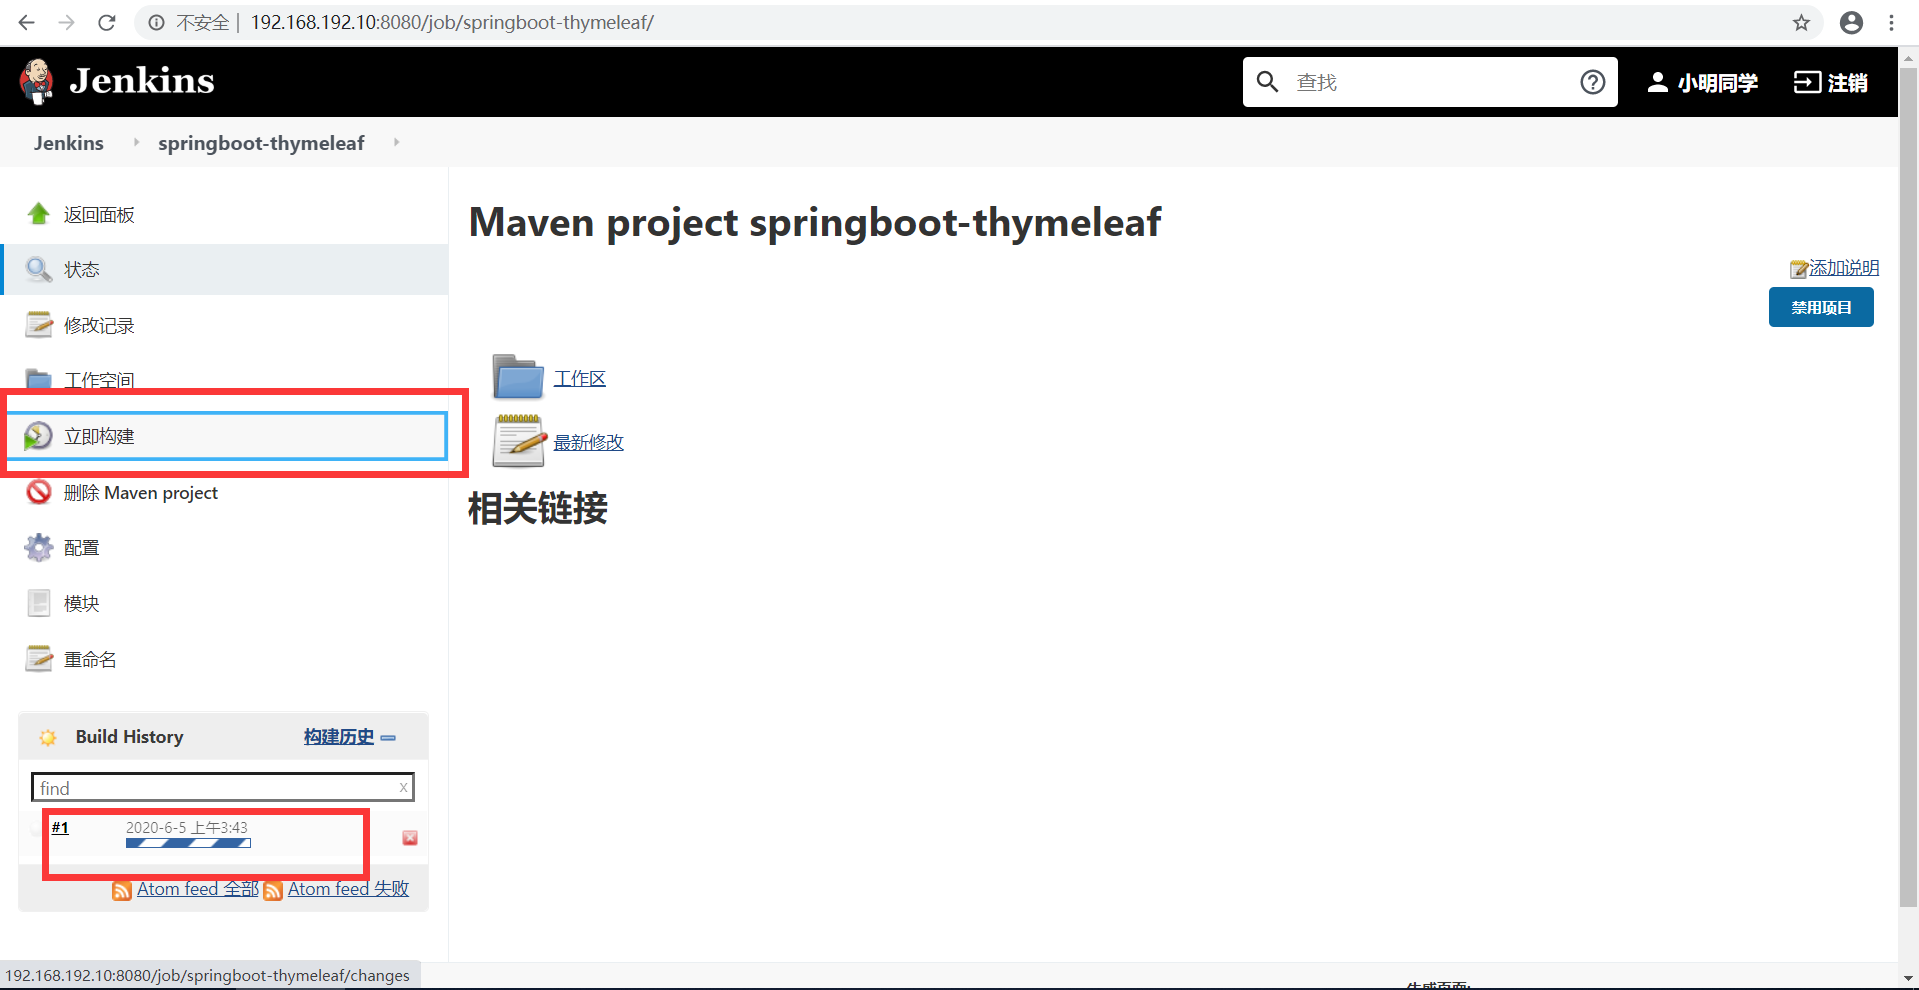The image size is (1919, 990).
Task: Click the red 删除 prohibited icon
Action: click(x=38, y=492)
